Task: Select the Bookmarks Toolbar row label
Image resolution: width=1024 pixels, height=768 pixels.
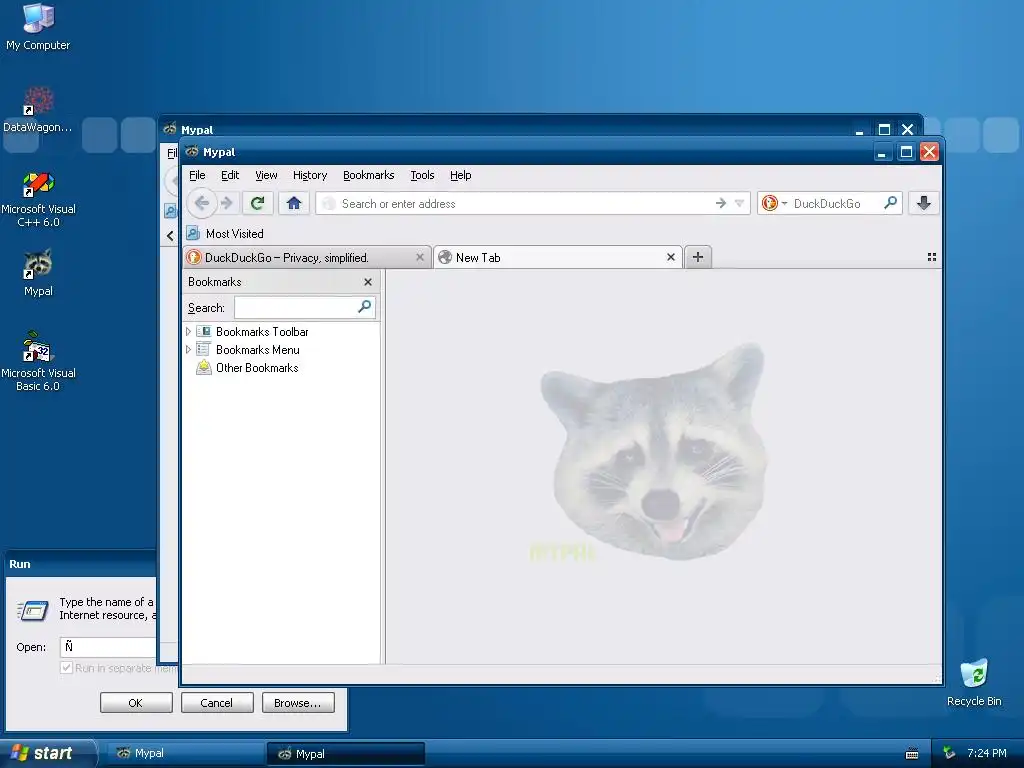Action: click(x=262, y=331)
